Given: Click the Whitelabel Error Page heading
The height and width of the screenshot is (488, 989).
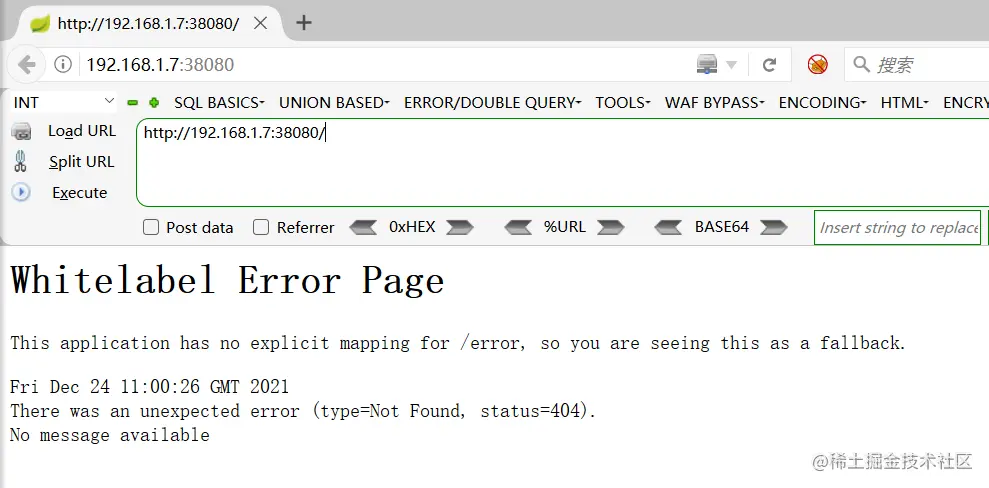Looking at the screenshot, I should click(x=228, y=279).
